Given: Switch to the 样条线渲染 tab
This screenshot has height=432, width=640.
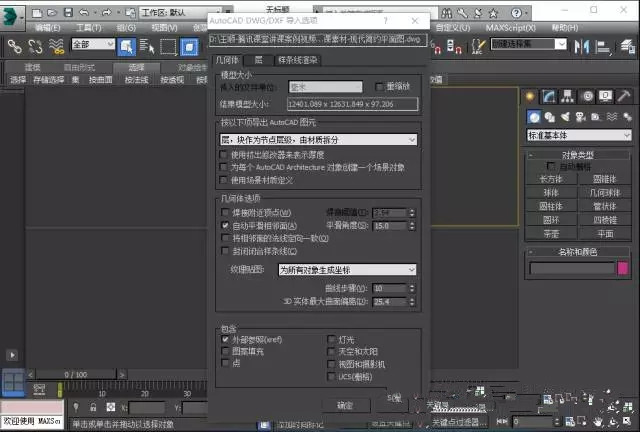Looking at the screenshot, I should click(x=298, y=60).
